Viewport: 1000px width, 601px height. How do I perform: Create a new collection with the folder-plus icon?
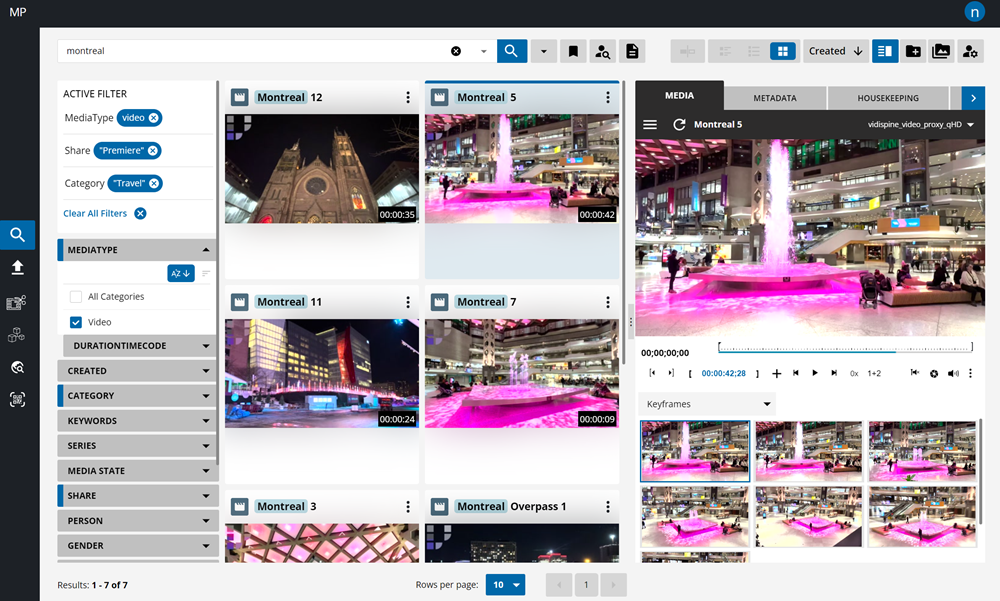[x=913, y=50]
